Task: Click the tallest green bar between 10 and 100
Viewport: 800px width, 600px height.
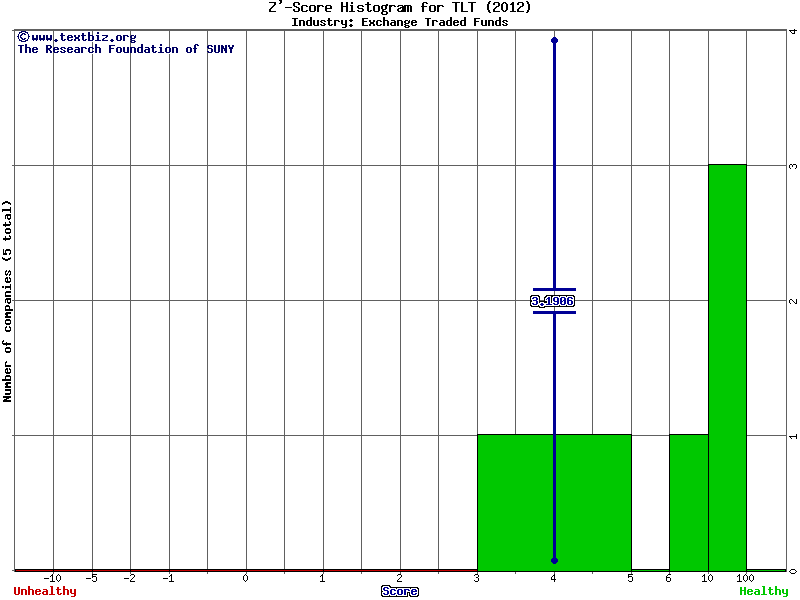Action: (728, 367)
